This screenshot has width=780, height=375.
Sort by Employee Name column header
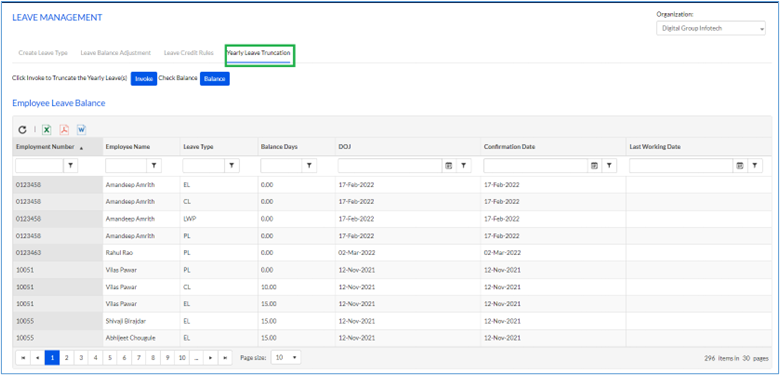click(x=128, y=147)
